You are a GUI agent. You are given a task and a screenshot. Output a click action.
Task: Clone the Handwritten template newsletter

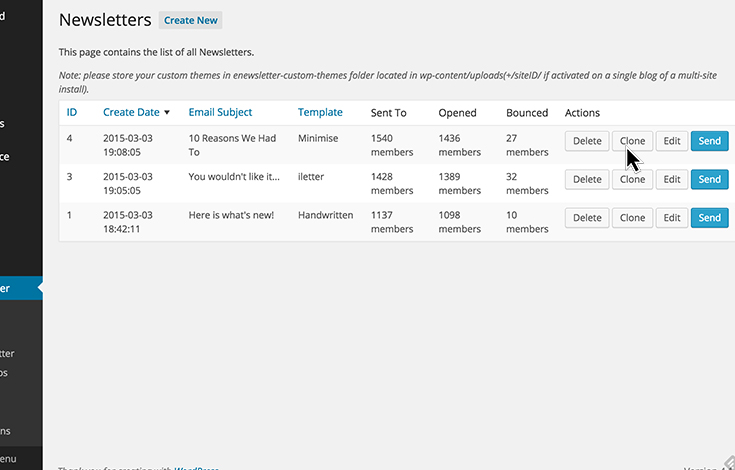(632, 218)
